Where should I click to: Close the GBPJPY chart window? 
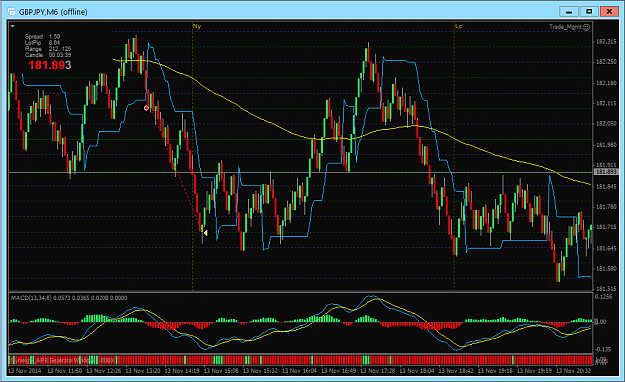pos(609,12)
